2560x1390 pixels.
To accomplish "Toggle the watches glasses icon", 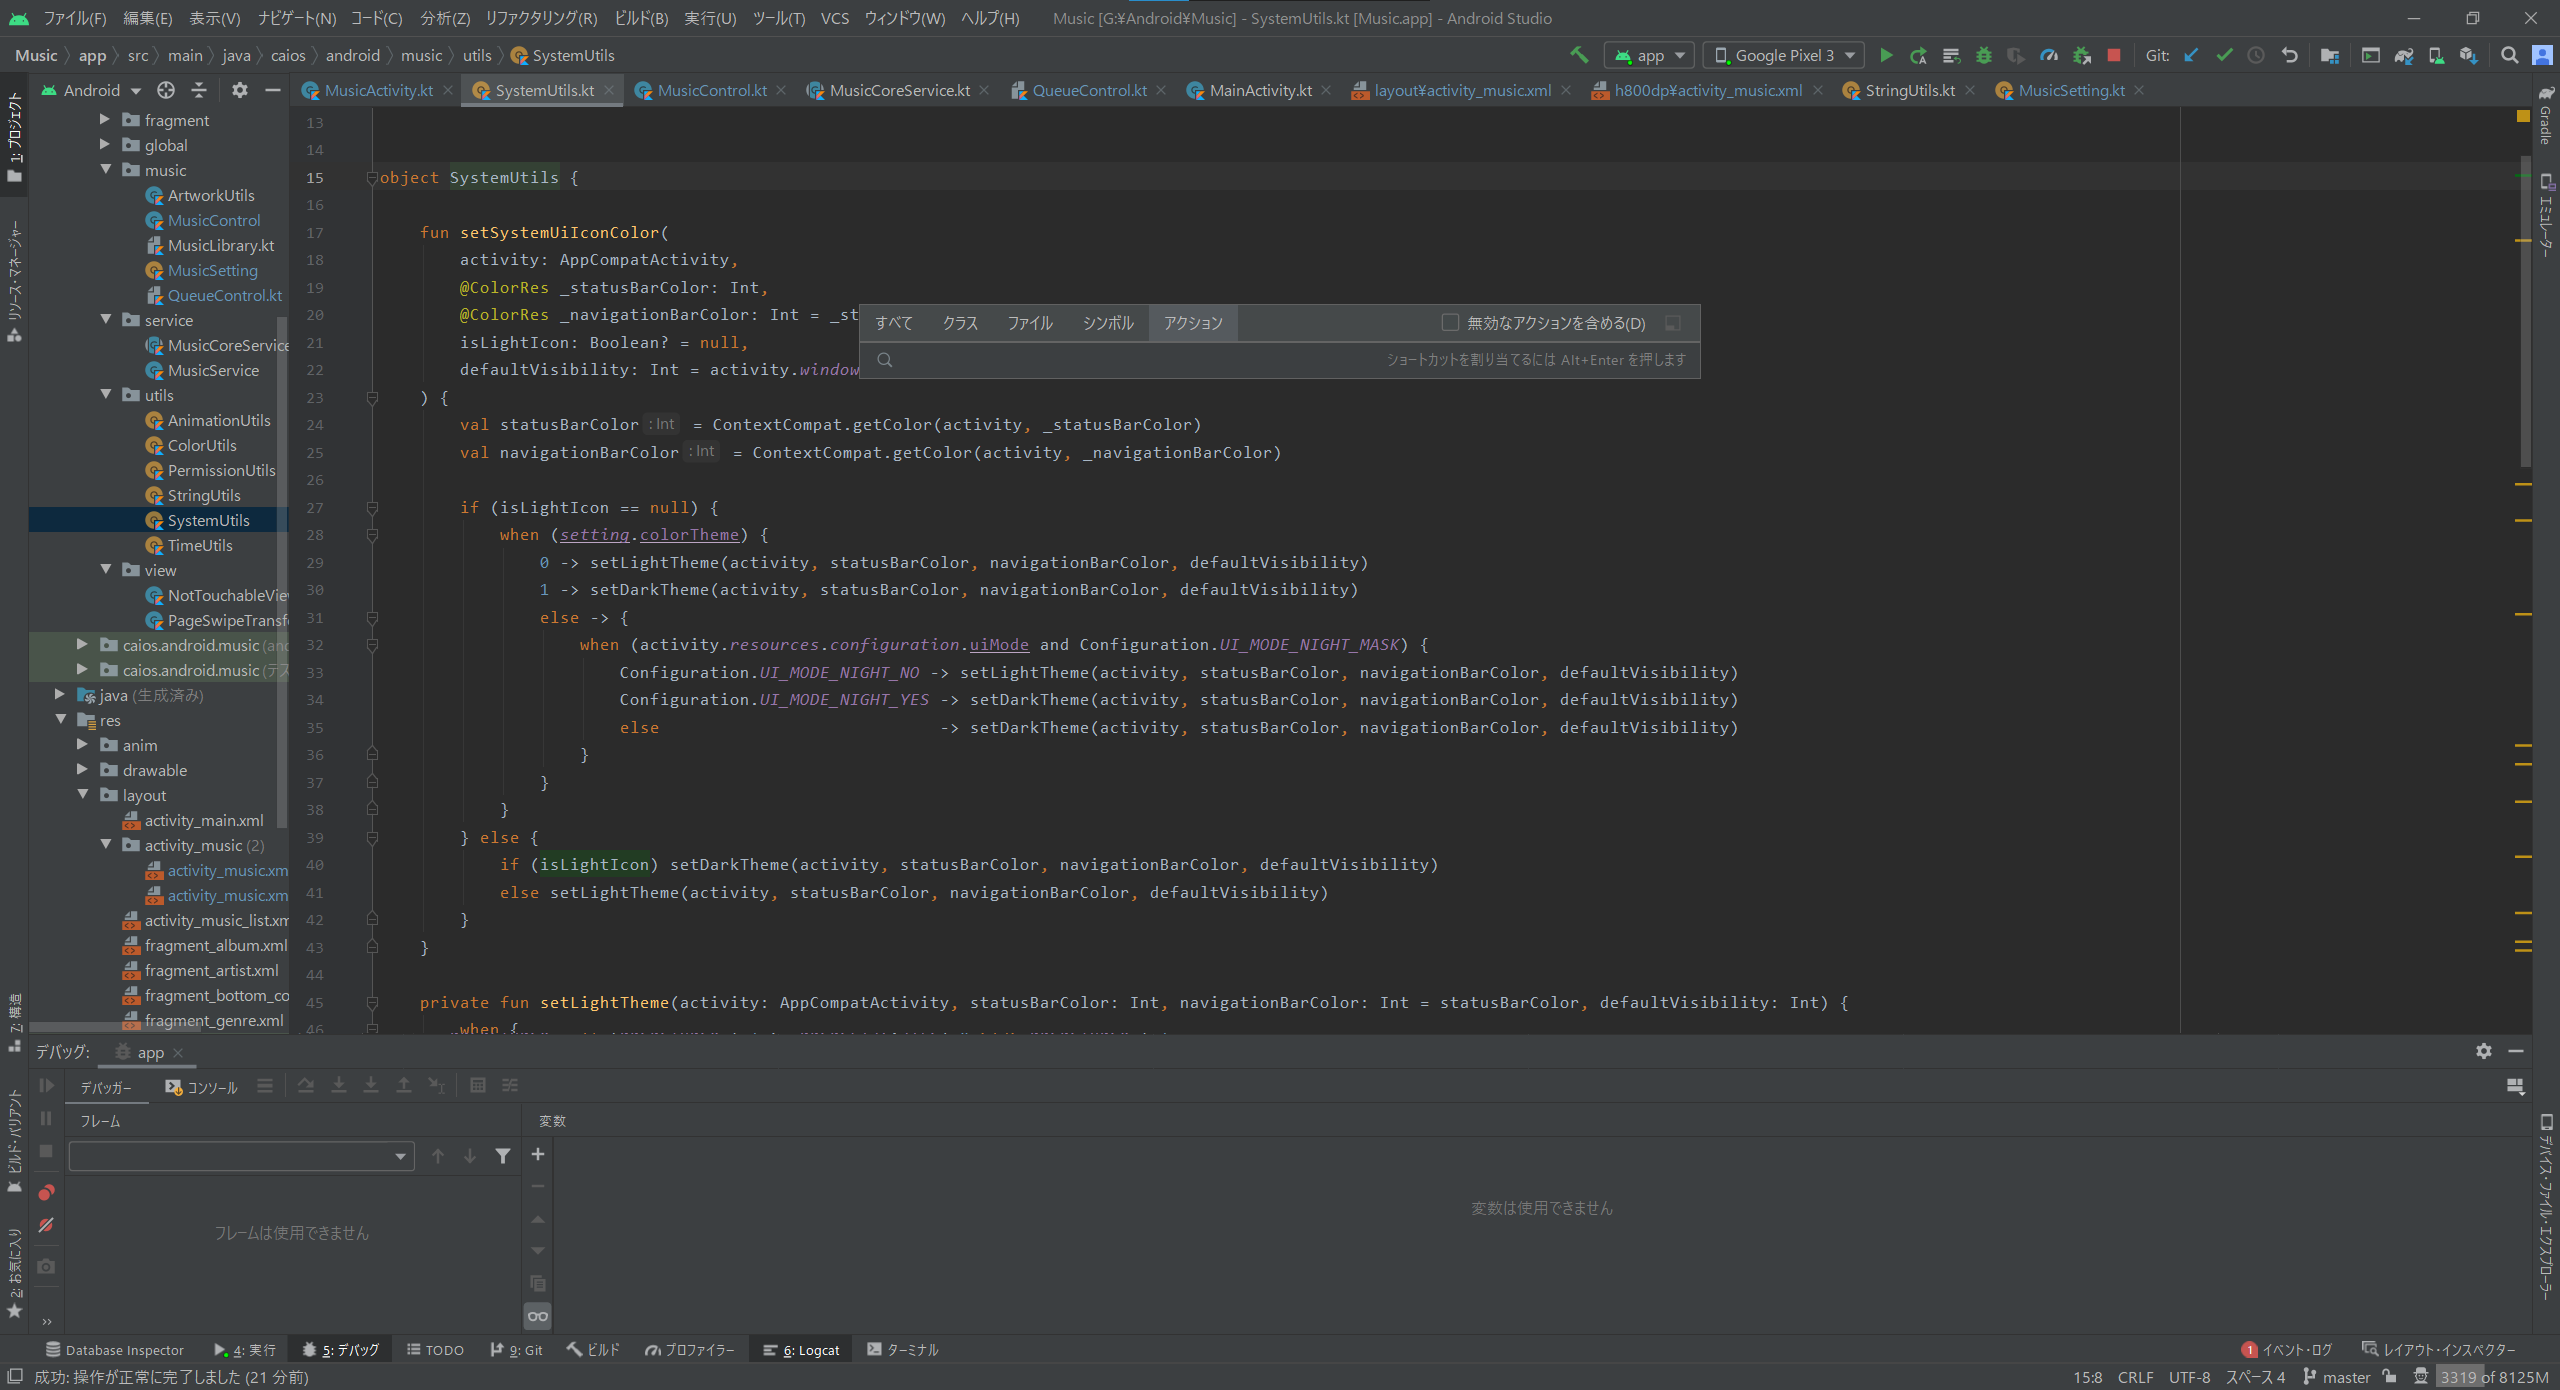I will (x=537, y=1316).
